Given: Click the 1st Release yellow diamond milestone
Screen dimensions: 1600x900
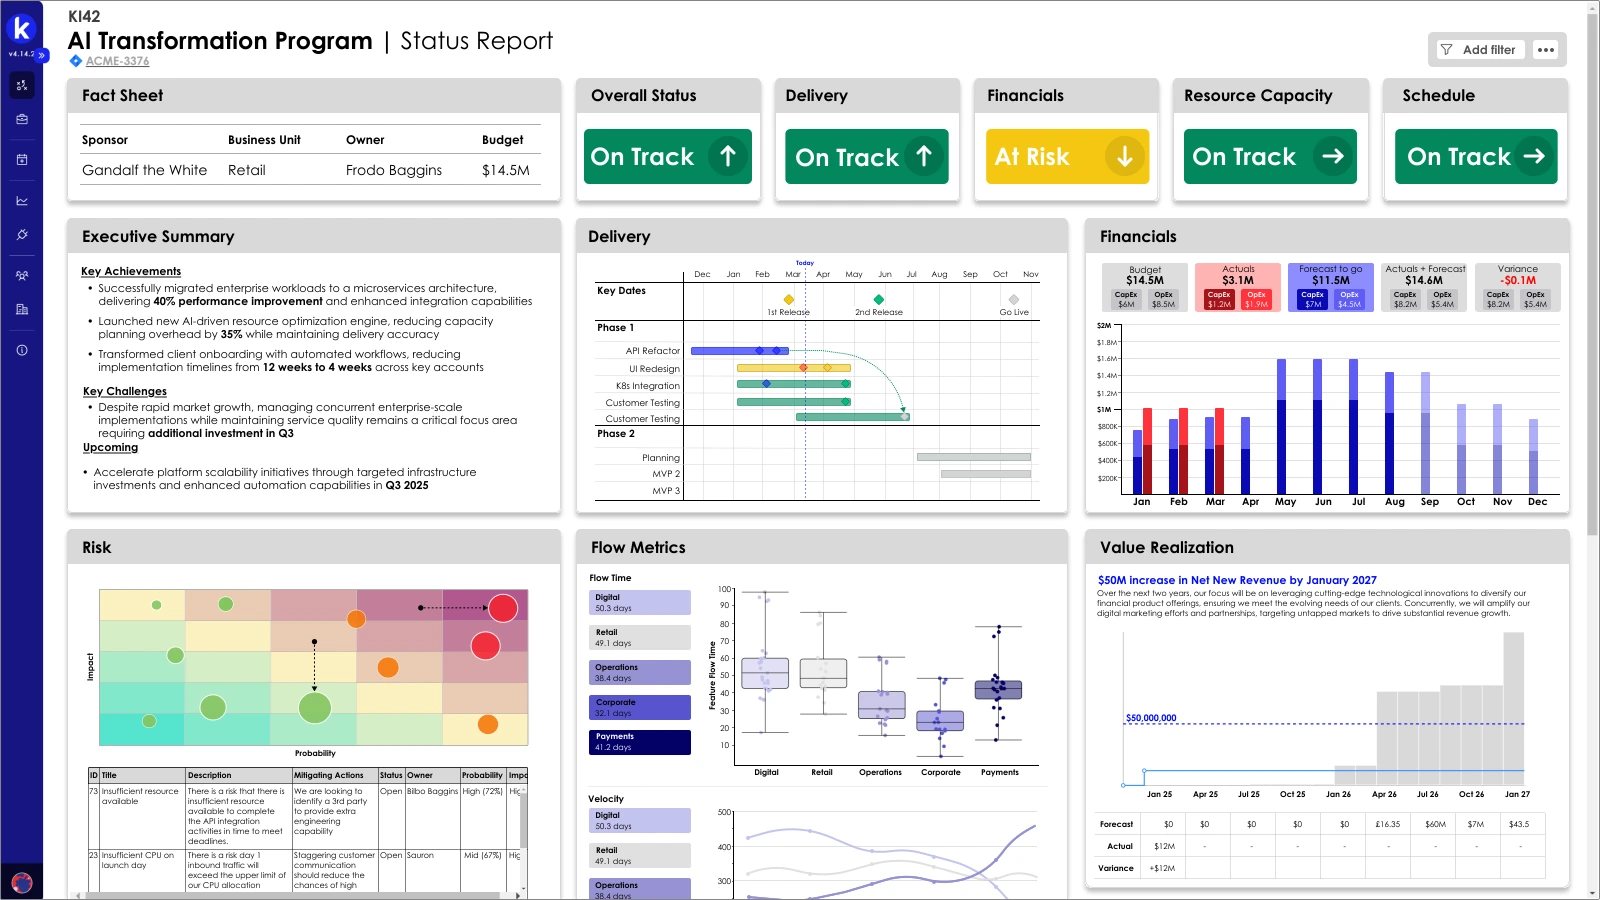Looking at the screenshot, I should 789,300.
